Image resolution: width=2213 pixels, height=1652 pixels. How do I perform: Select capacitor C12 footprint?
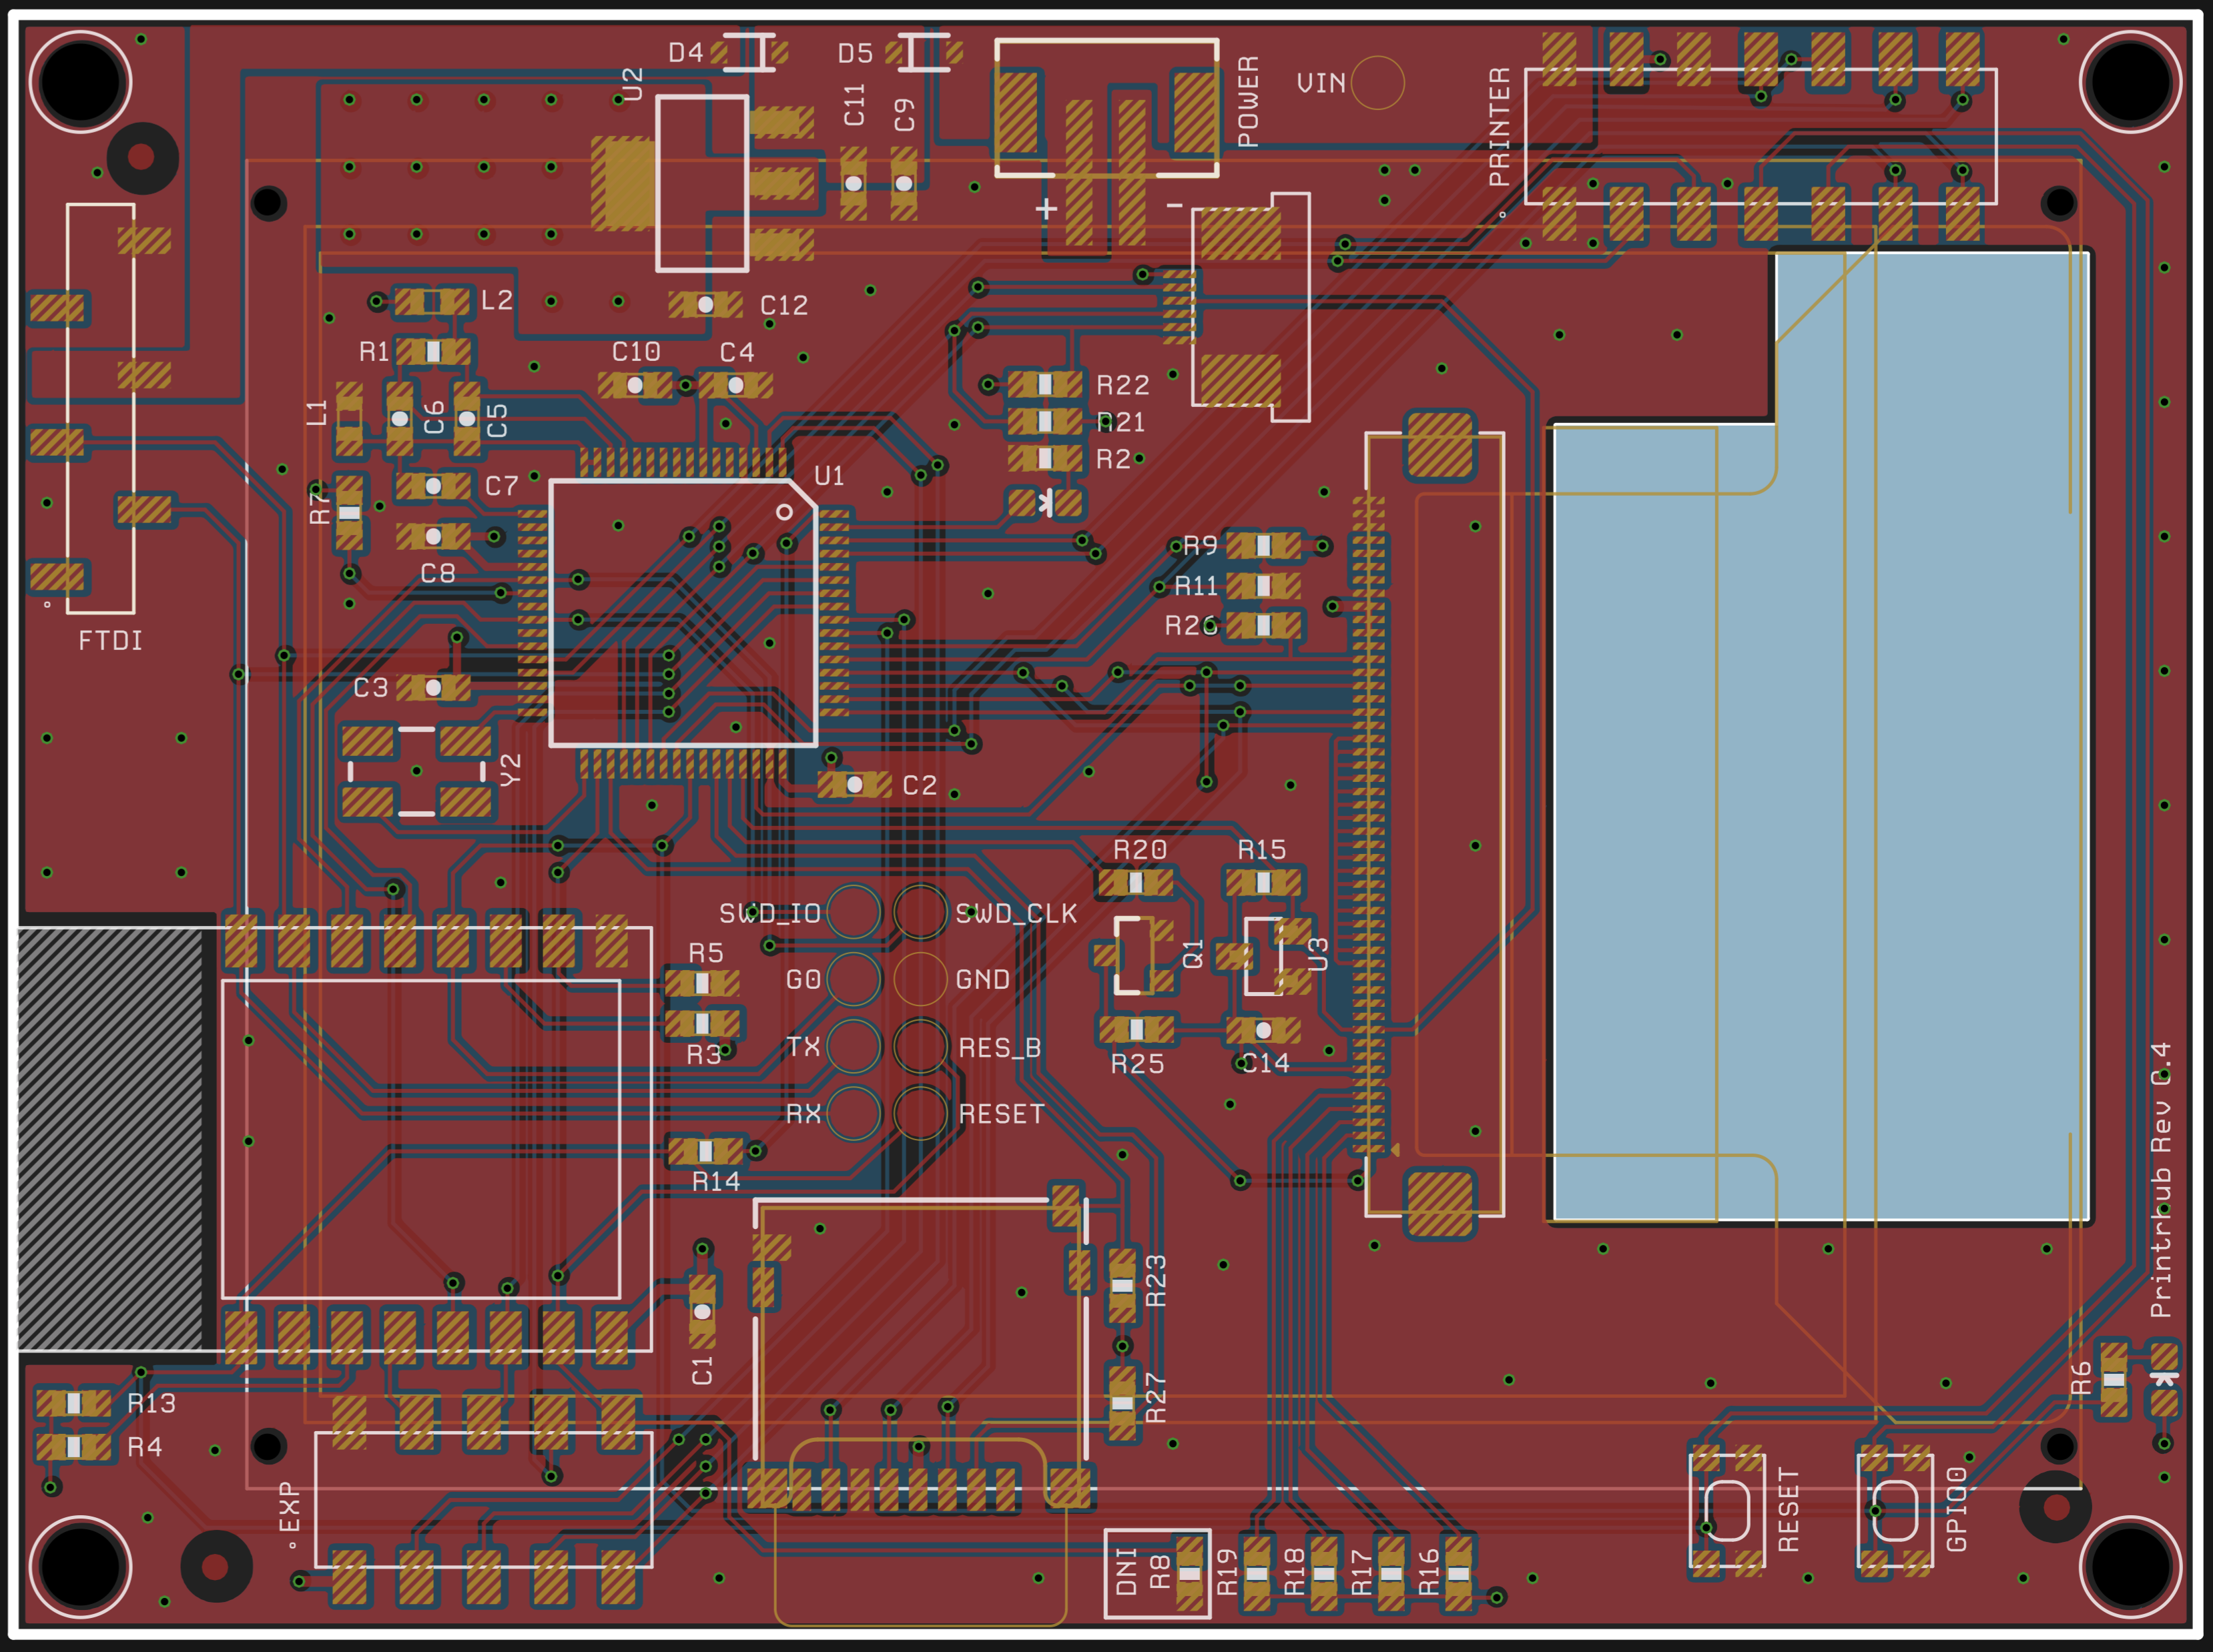(705, 304)
